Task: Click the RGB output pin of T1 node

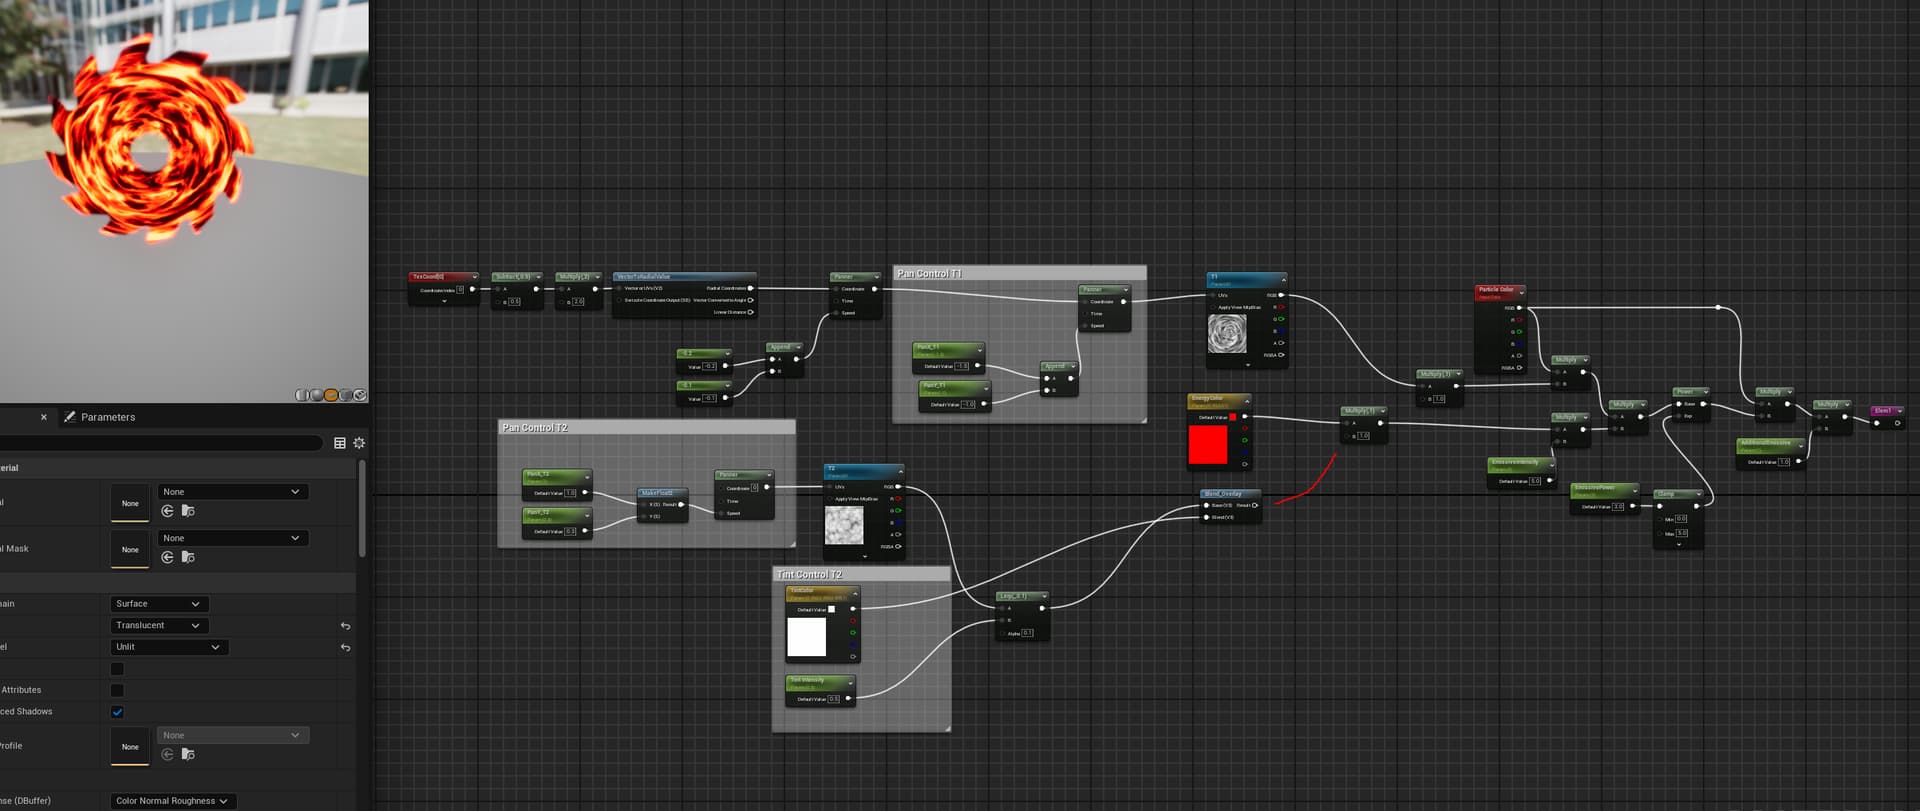Action: coord(1282,295)
